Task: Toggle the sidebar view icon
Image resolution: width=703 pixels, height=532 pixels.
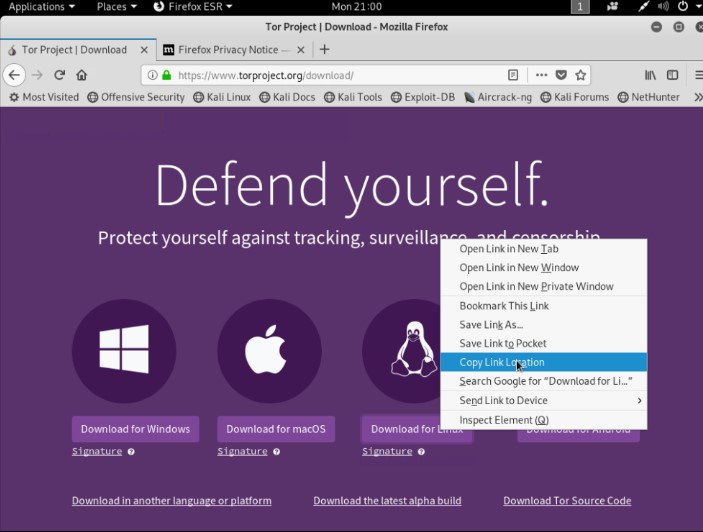Action: [672, 75]
